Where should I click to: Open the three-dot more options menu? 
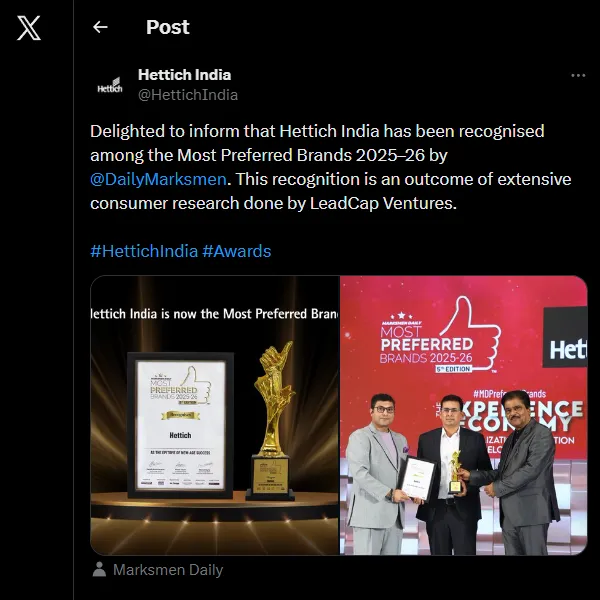click(578, 76)
